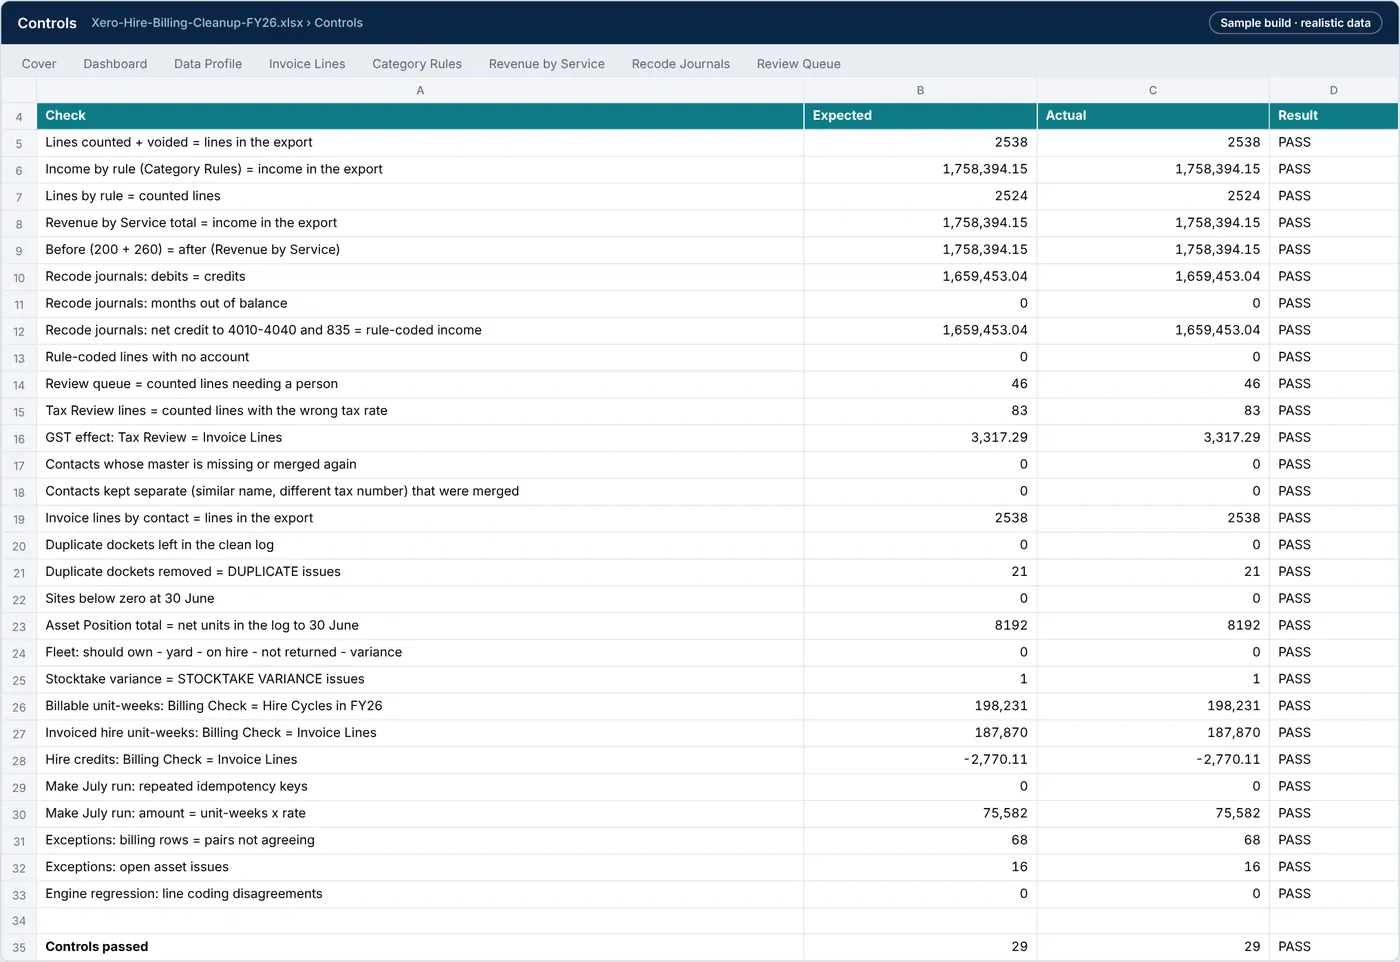Click Expected value -2,770.11
This screenshot has width=1400, height=962.
pyautogui.click(x=920, y=760)
